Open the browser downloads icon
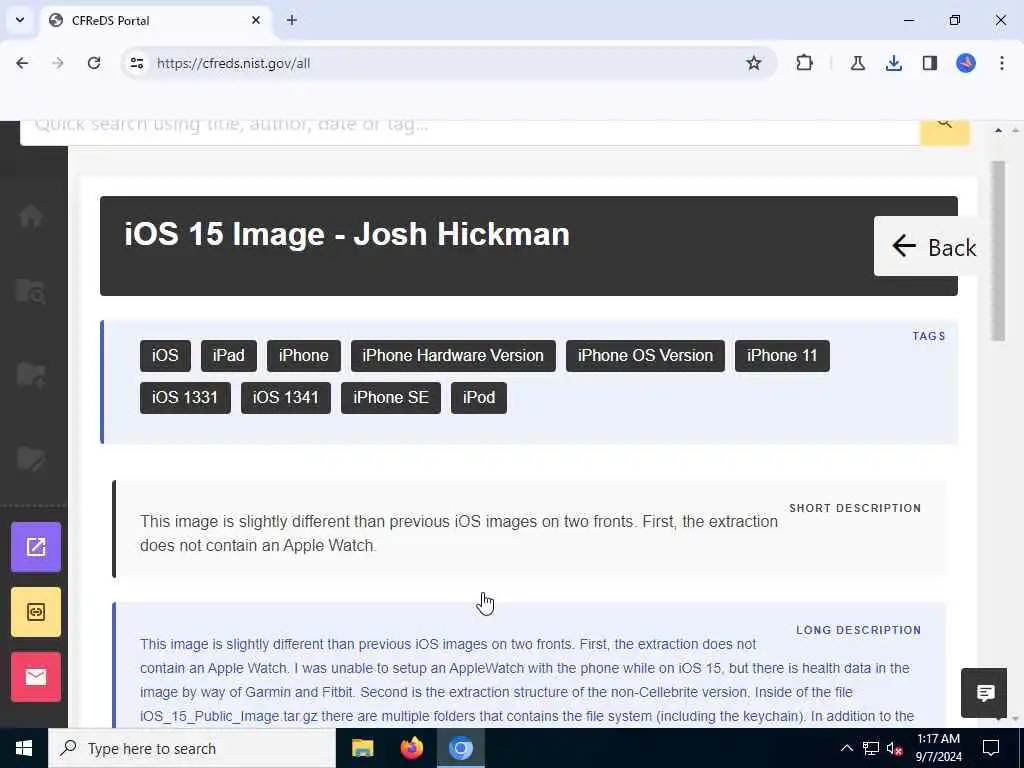 point(893,63)
